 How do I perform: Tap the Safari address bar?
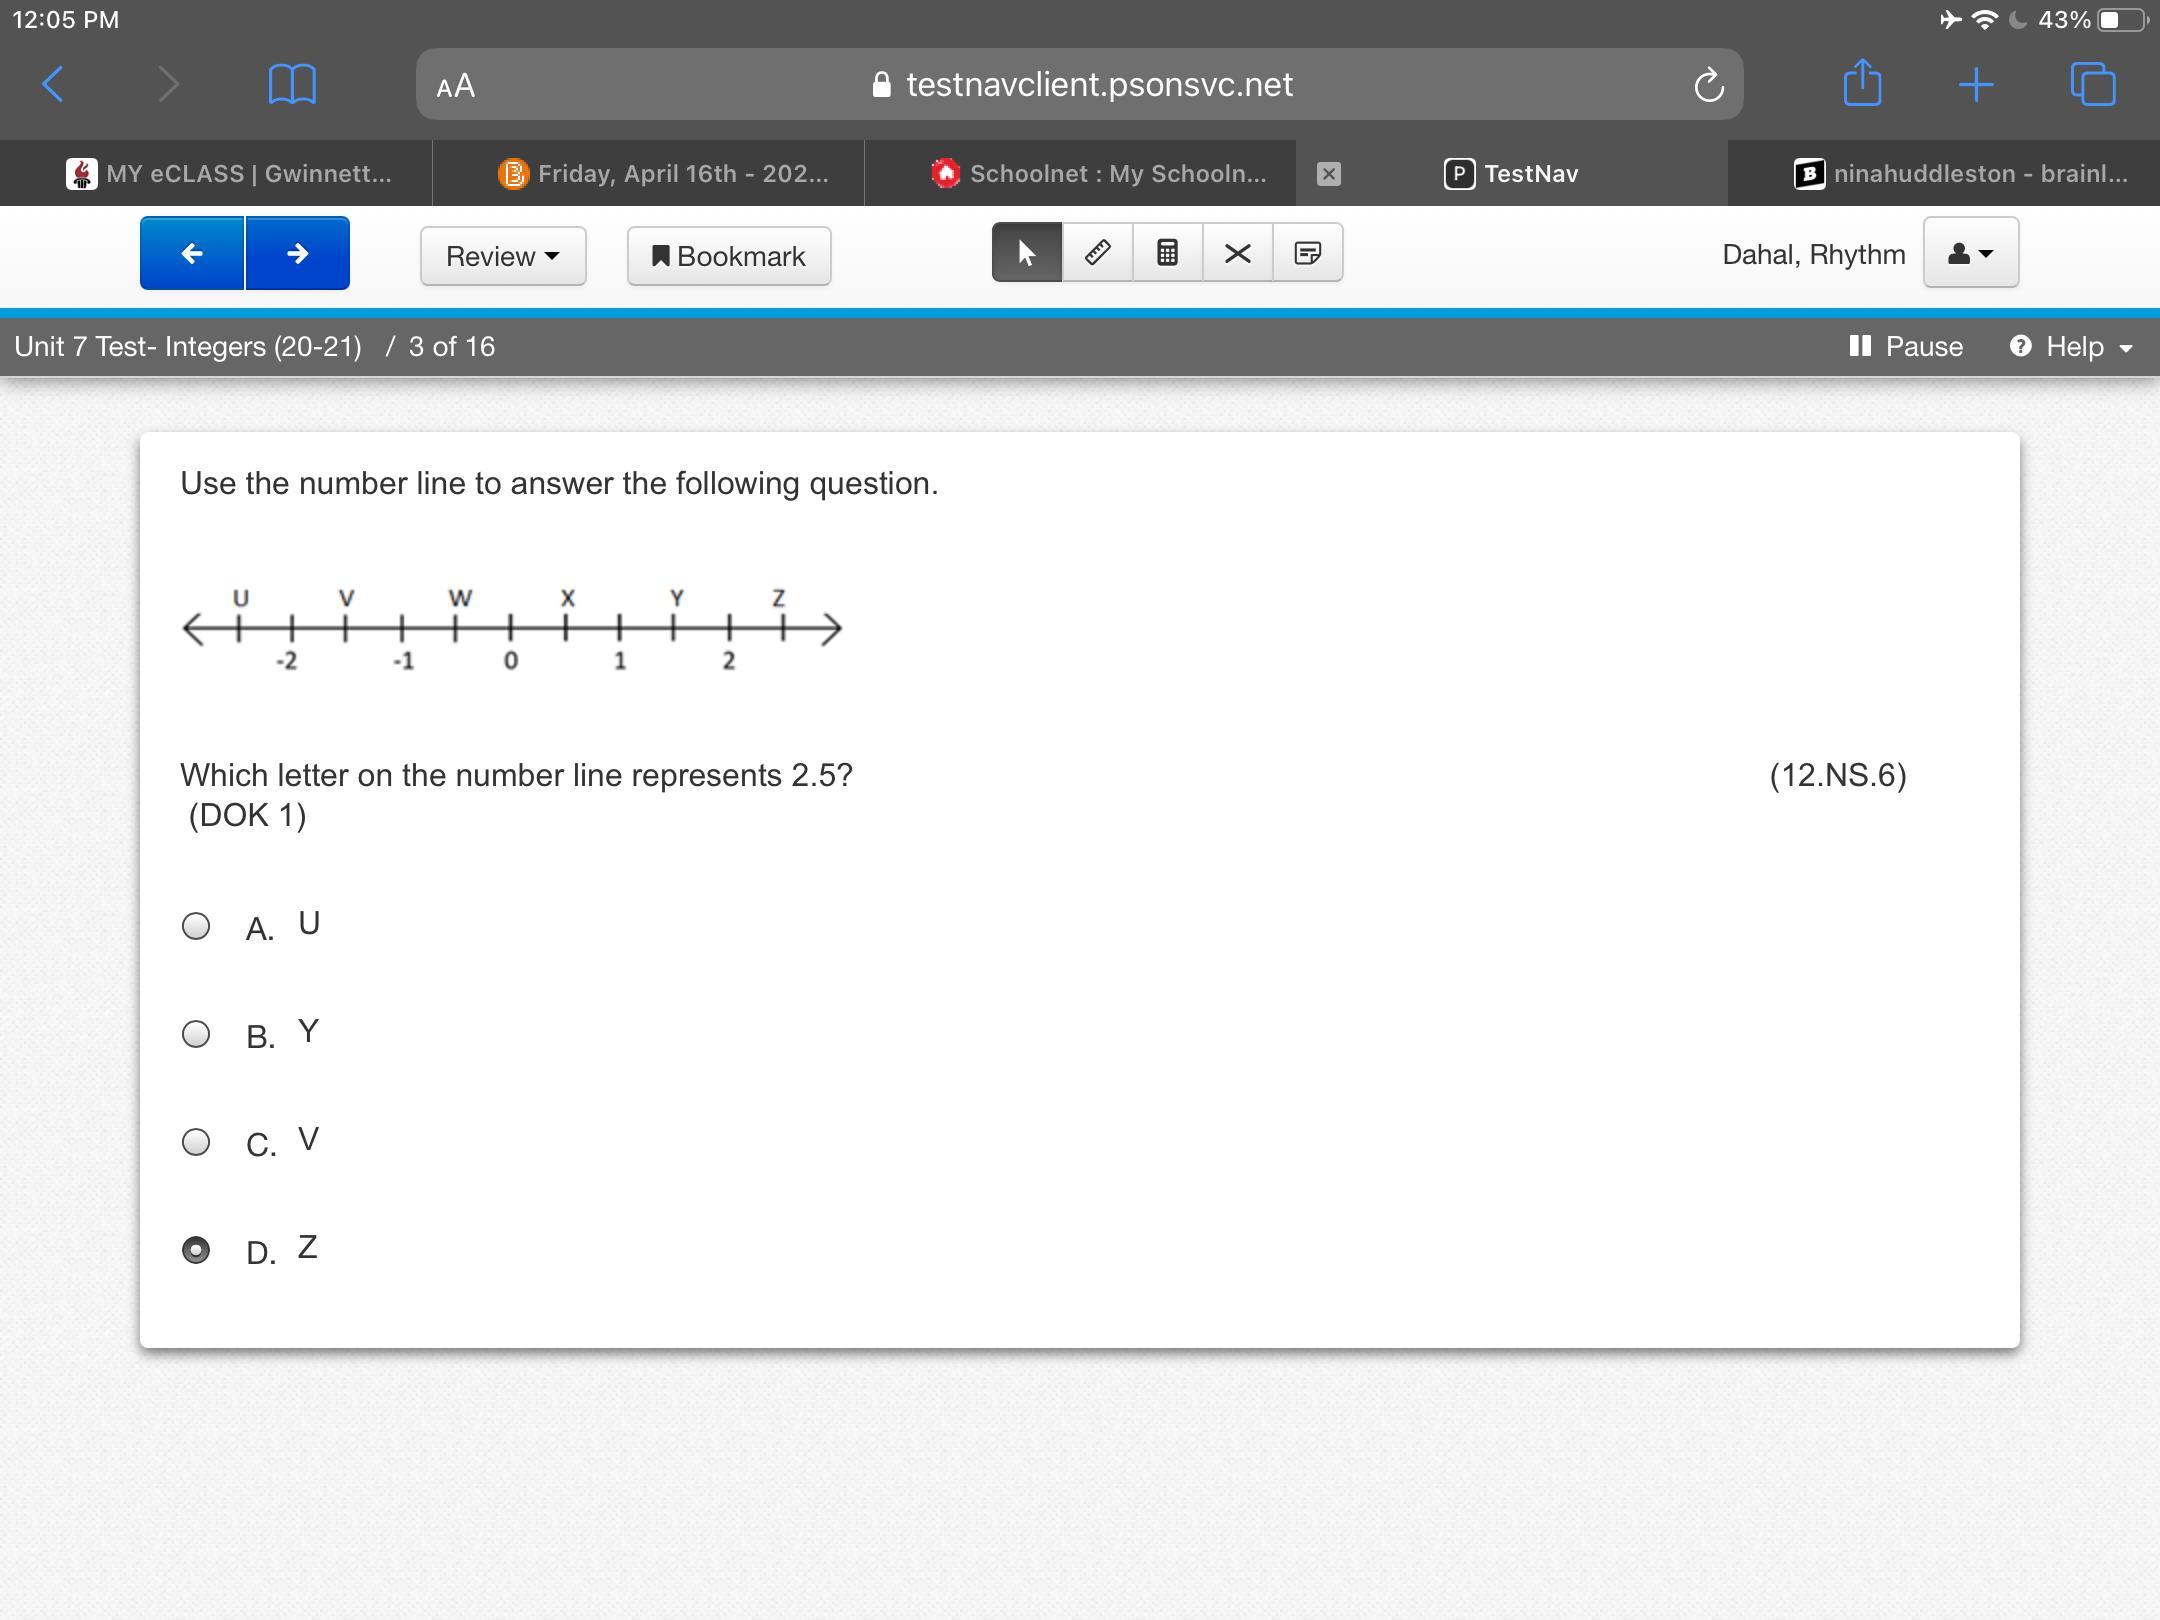[x=1080, y=85]
